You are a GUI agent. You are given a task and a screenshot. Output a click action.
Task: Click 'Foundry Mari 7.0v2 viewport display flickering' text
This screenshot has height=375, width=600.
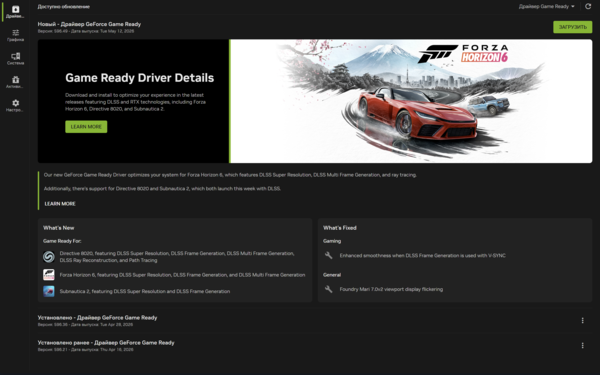[391, 289]
